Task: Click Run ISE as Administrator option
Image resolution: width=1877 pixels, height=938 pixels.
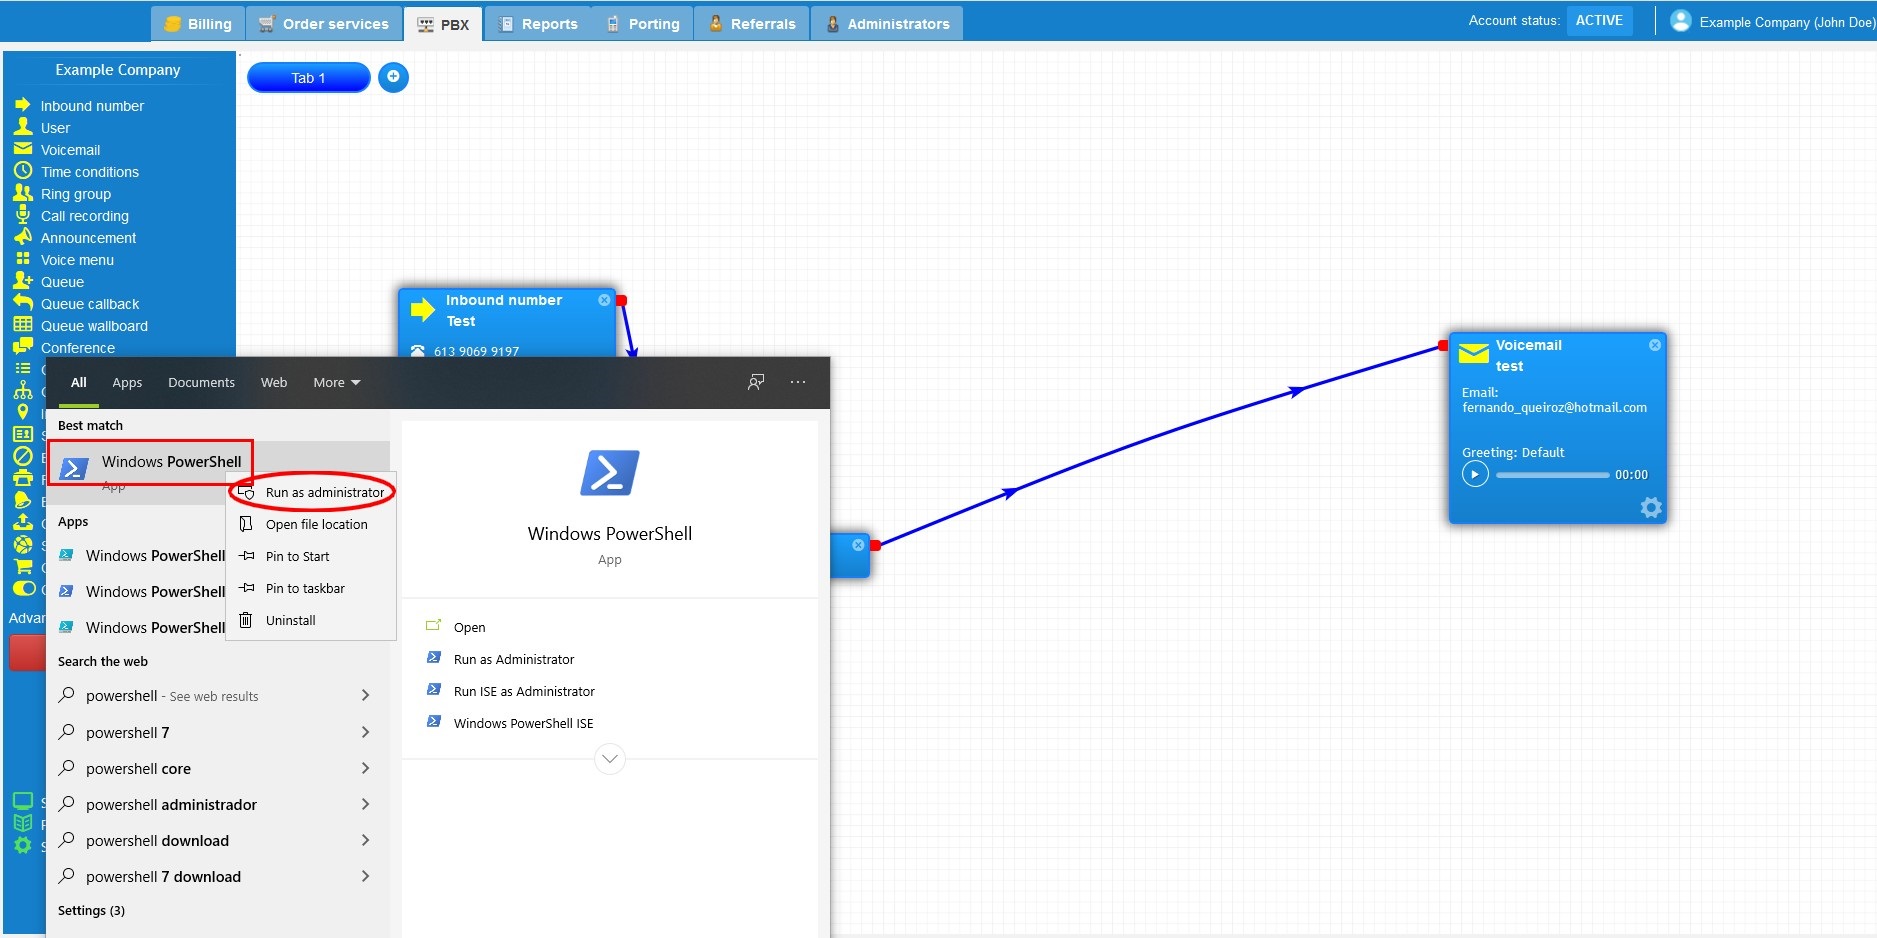Action: point(523,691)
